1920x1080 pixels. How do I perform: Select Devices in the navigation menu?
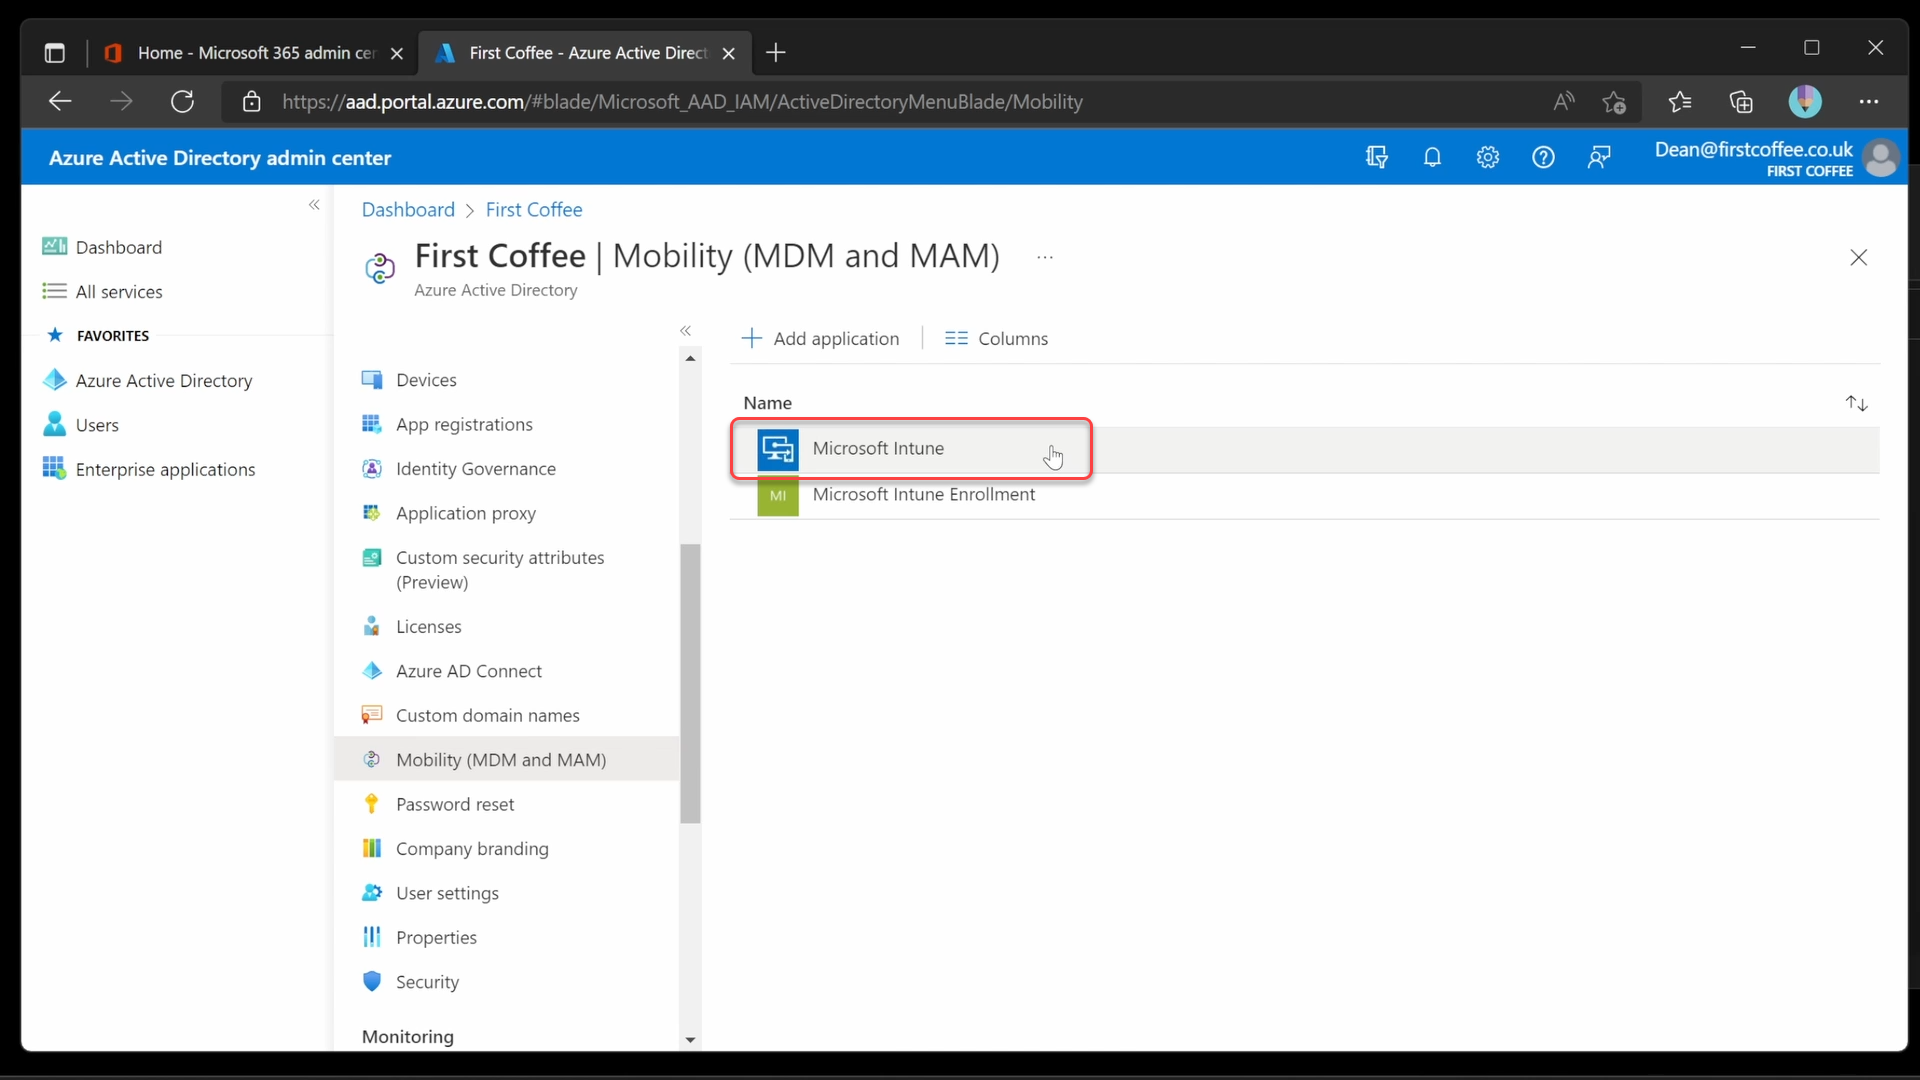coord(426,380)
